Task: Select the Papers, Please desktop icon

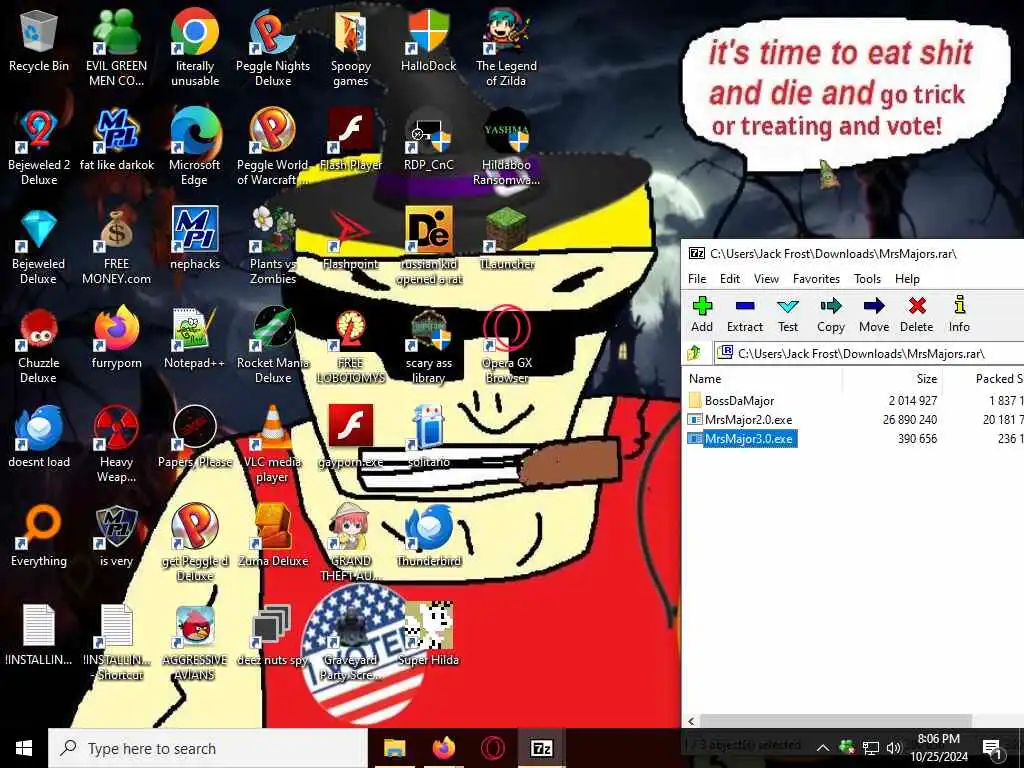Action: [x=195, y=438]
